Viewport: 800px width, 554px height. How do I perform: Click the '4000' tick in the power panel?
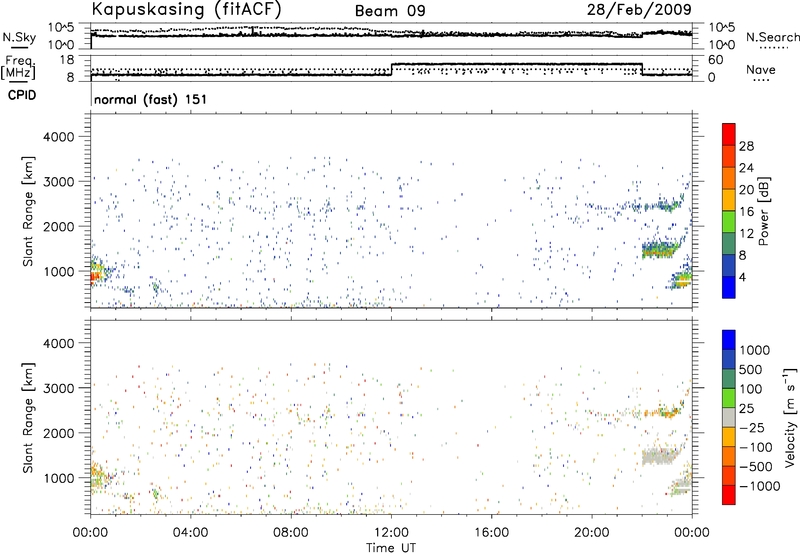tap(59, 137)
